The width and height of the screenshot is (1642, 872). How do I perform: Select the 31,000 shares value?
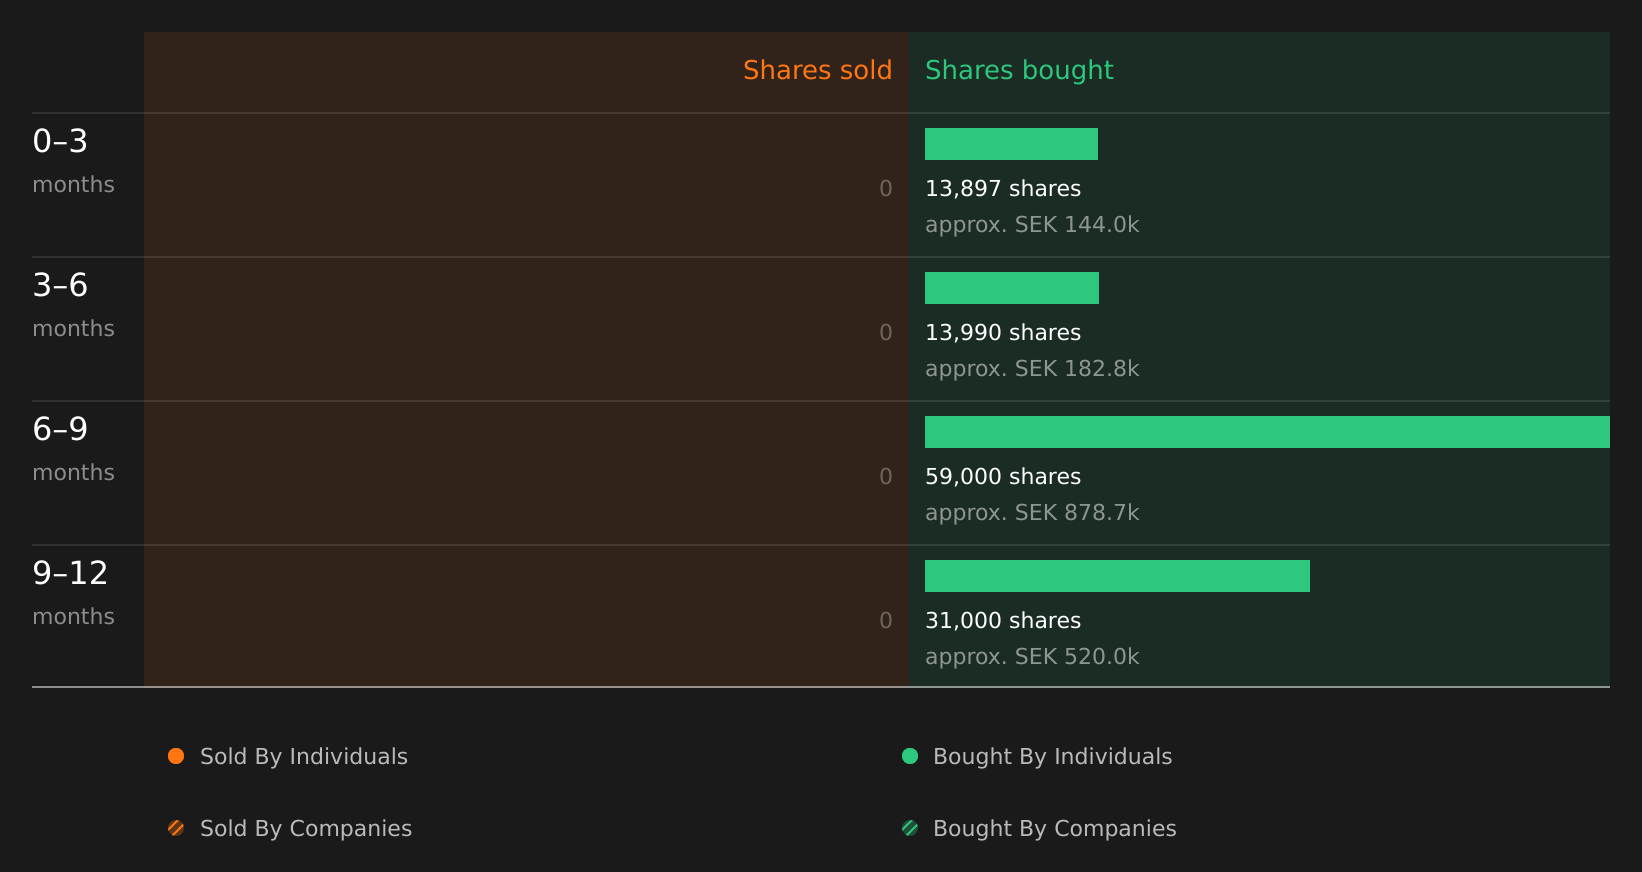tap(1003, 621)
